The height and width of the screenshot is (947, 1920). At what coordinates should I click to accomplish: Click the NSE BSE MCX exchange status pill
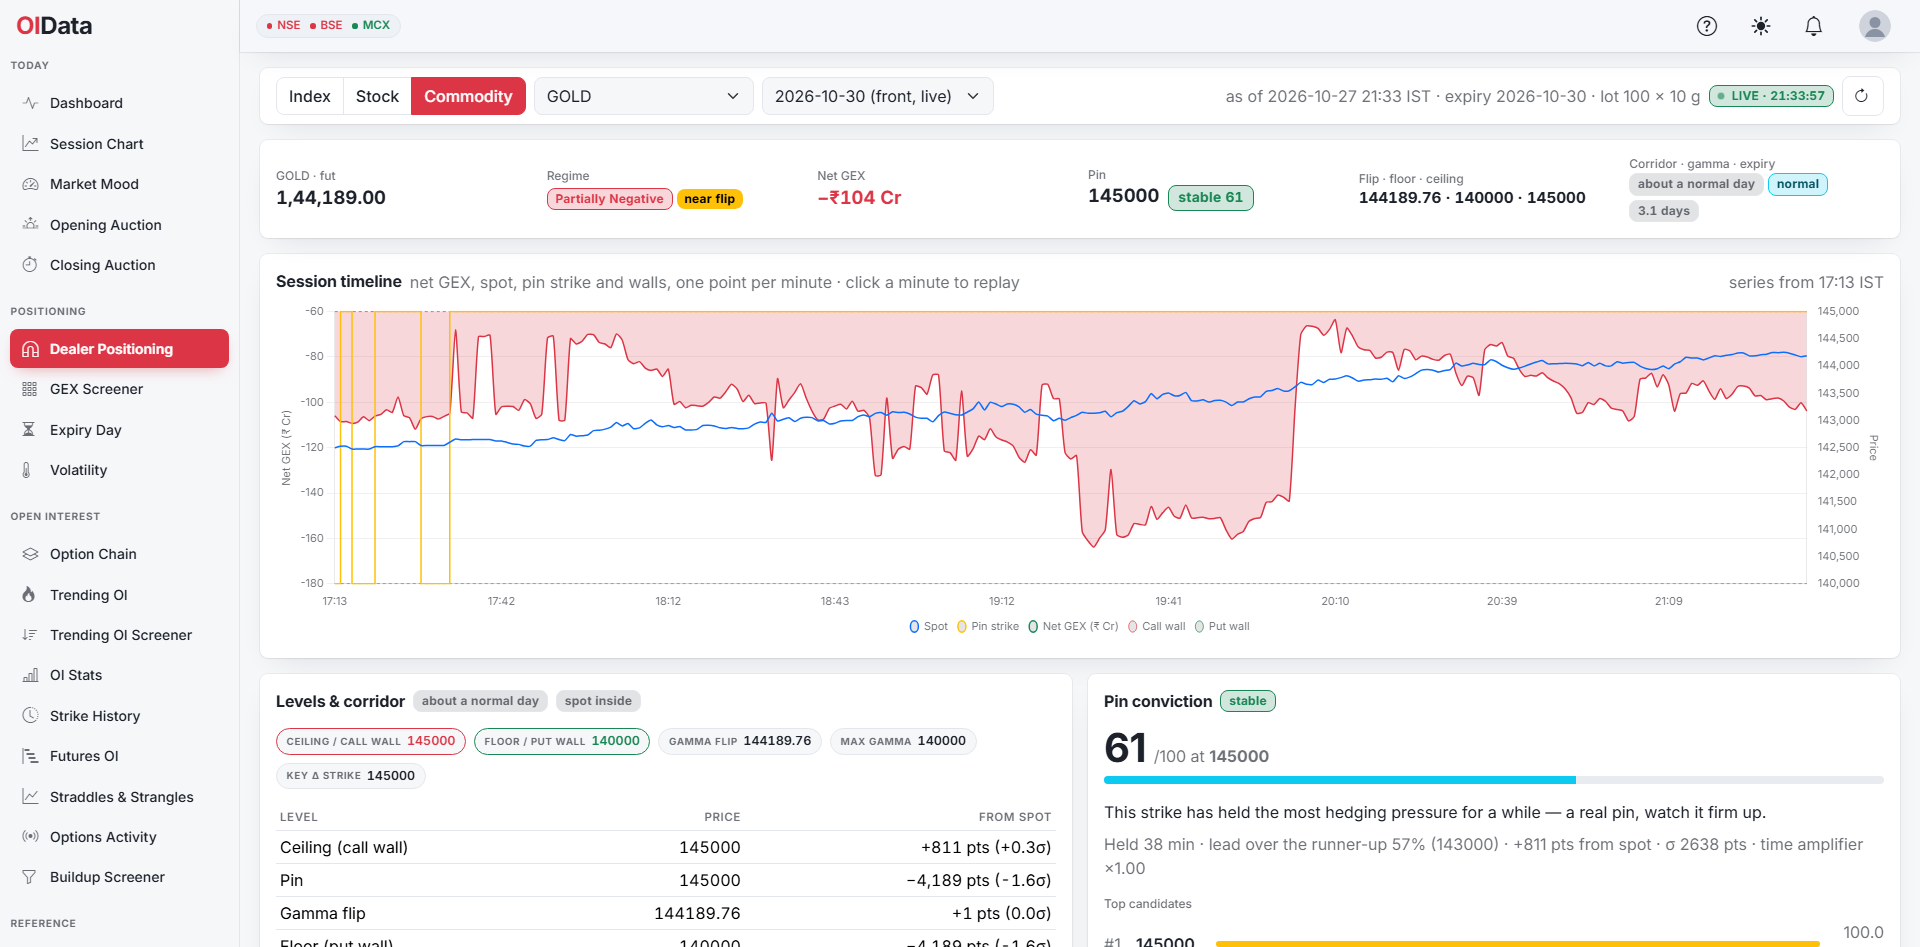[328, 25]
